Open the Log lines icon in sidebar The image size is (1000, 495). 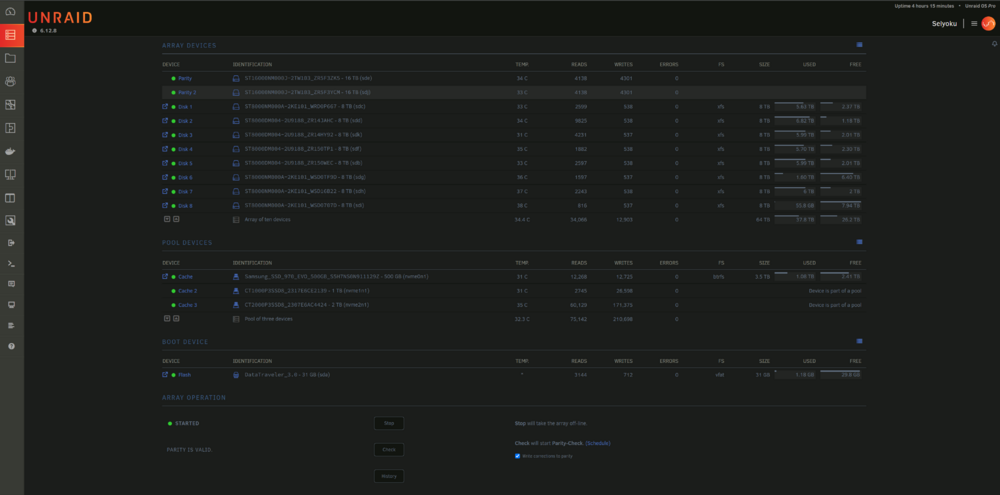(11, 325)
